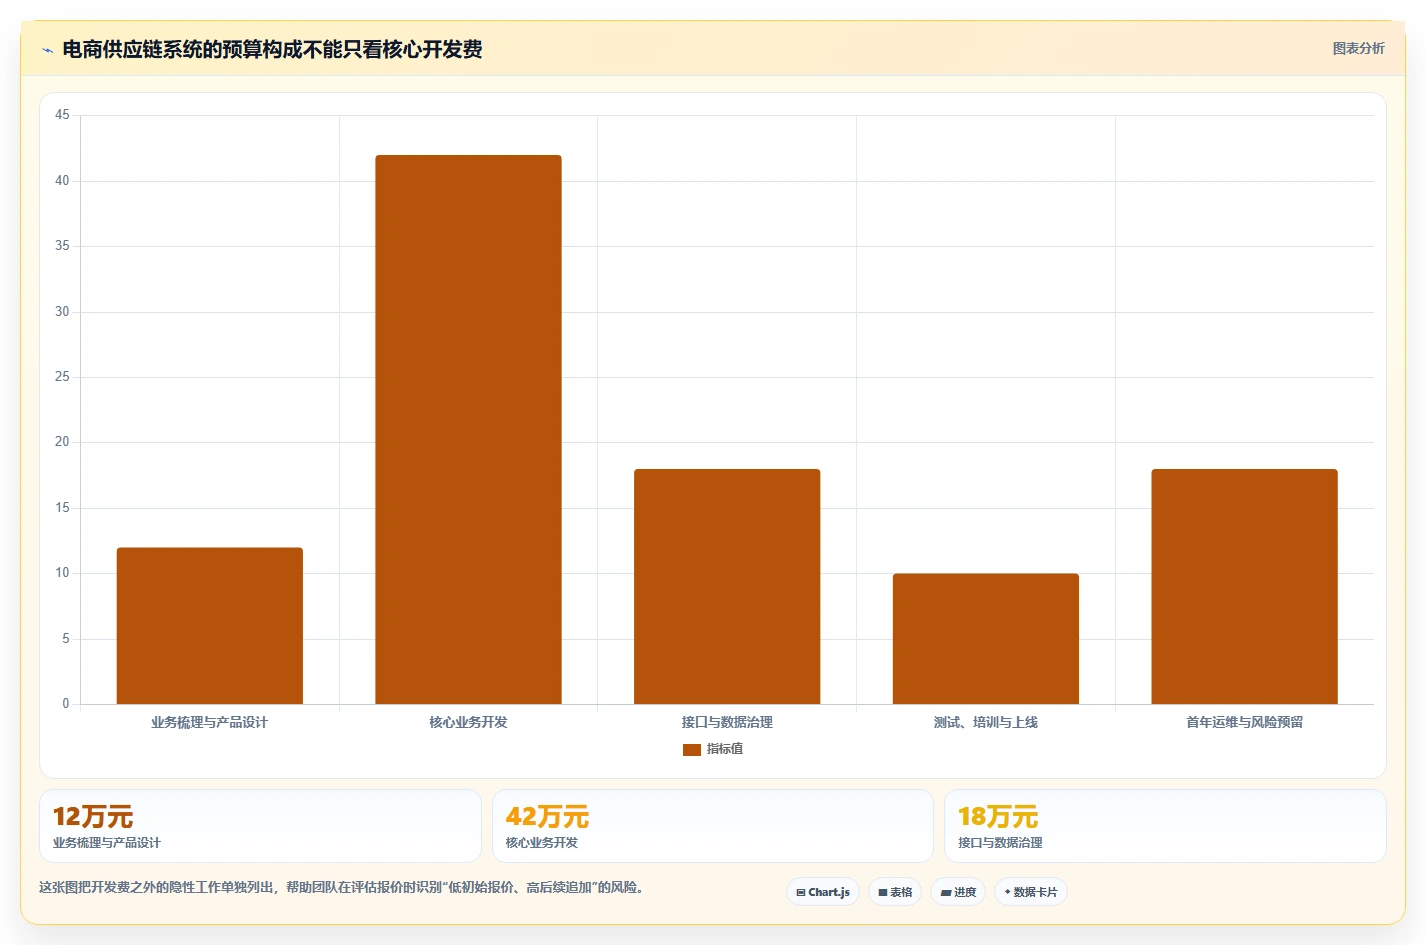Select the Chart.js tag pill

click(x=823, y=892)
